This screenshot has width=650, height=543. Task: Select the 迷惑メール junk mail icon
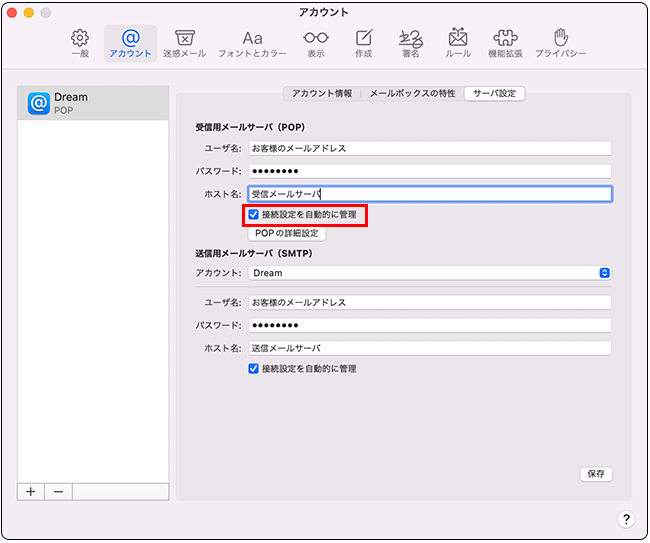(183, 42)
